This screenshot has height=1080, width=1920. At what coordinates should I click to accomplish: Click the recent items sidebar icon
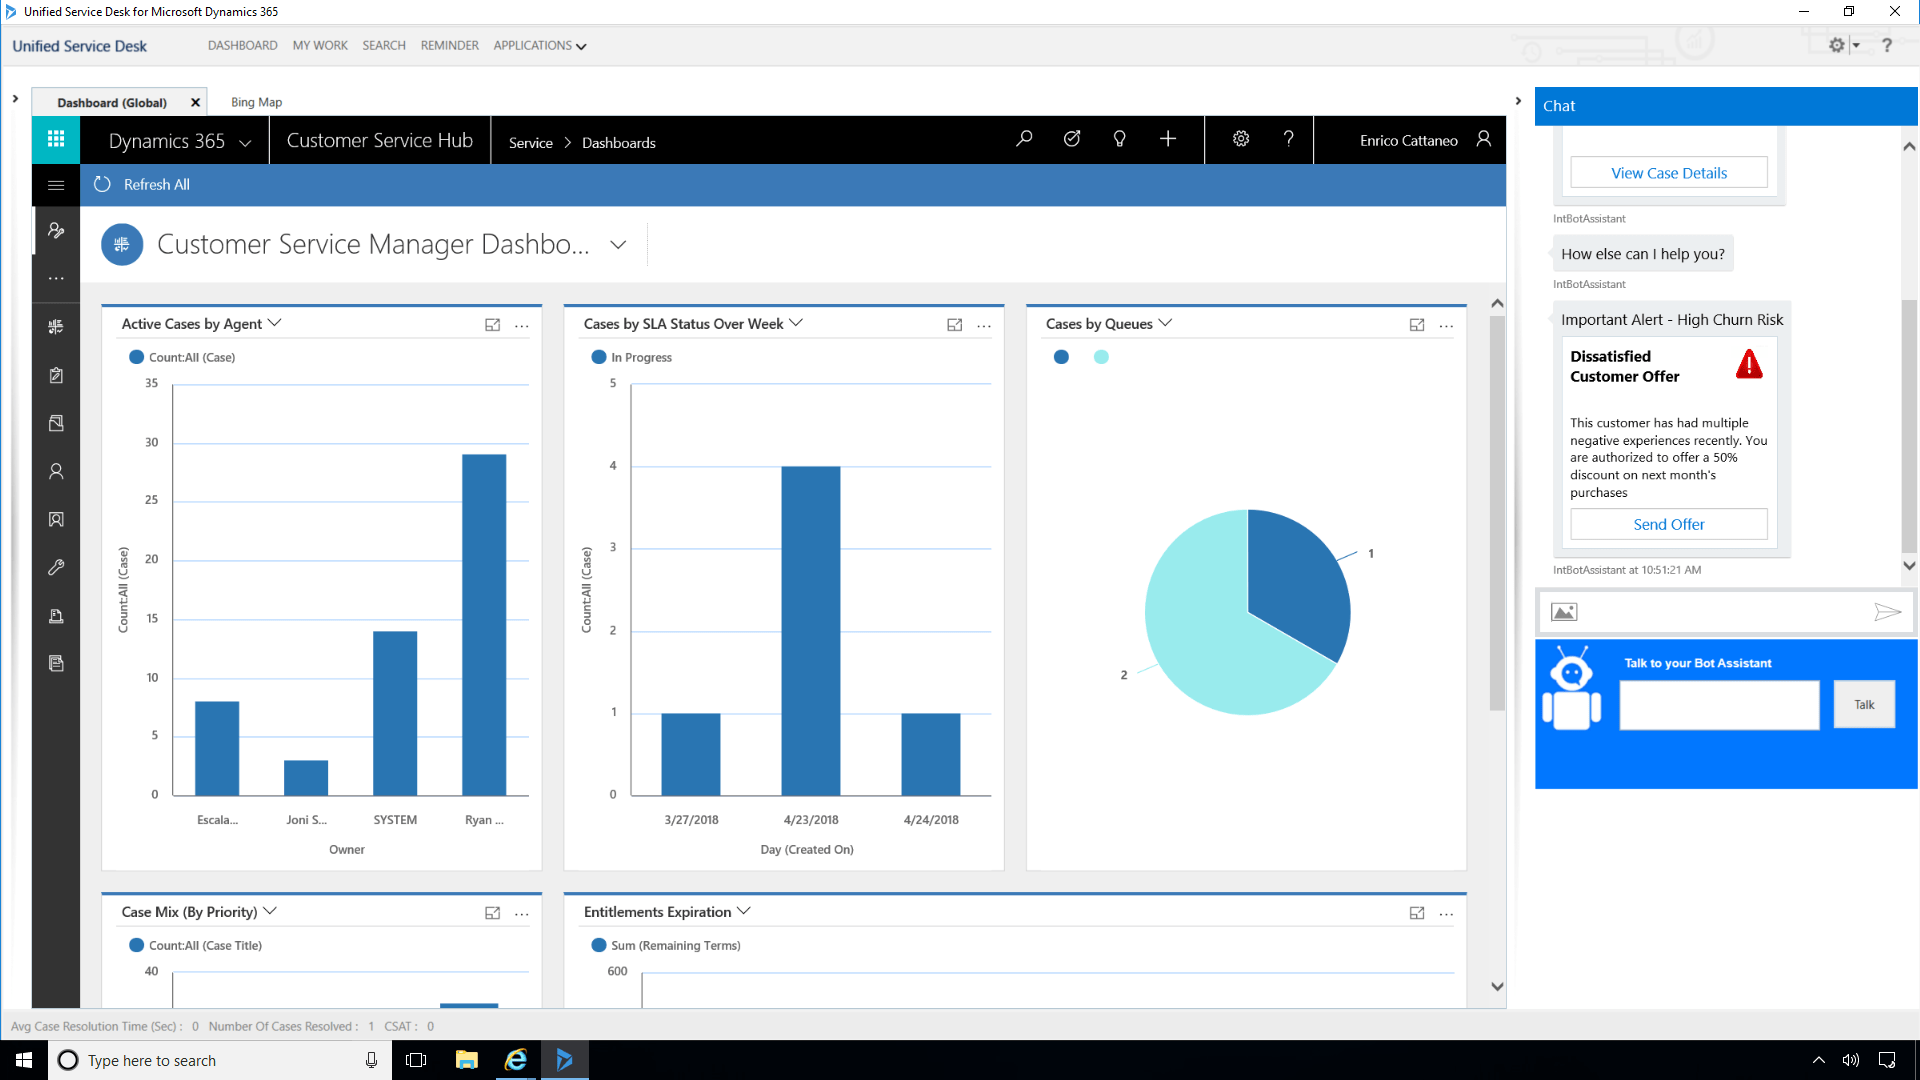[x=56, y=231]
